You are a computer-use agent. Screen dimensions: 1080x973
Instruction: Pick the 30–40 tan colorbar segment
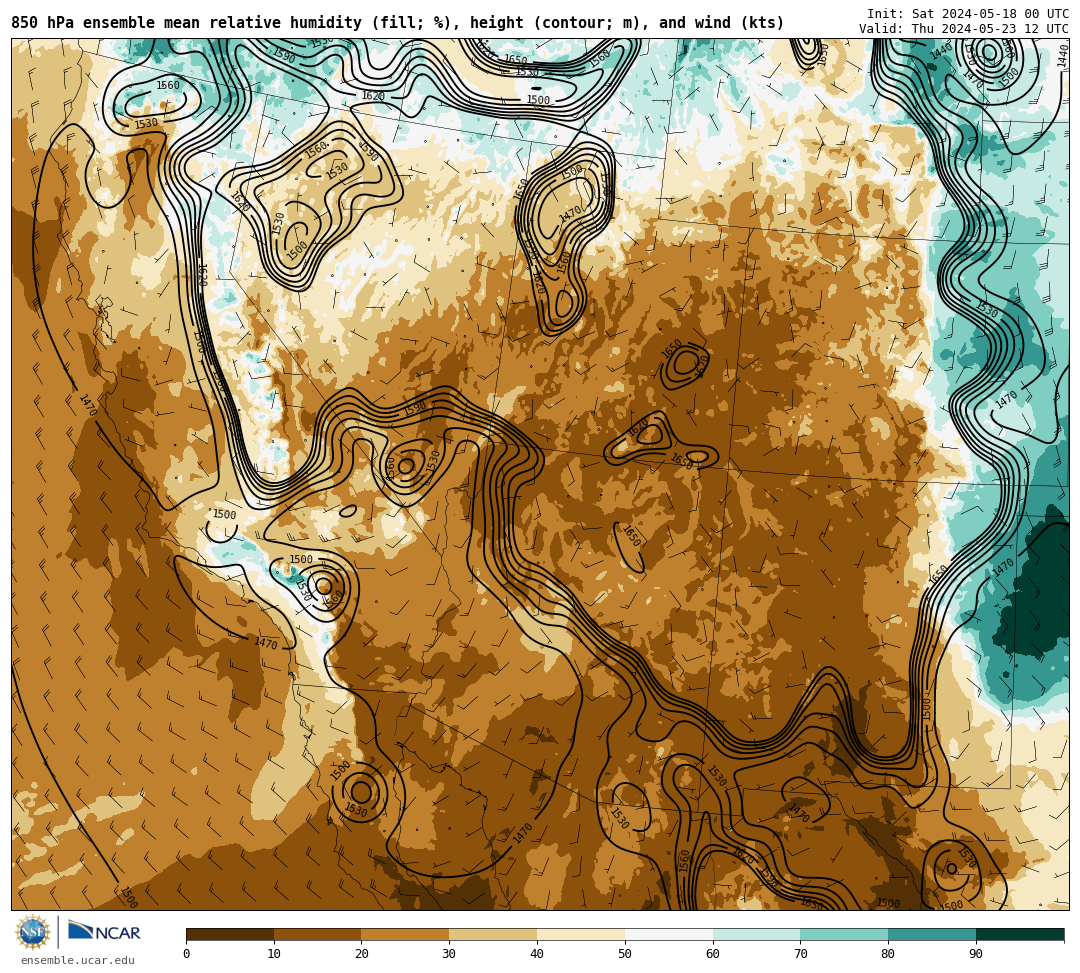(493, 934)
